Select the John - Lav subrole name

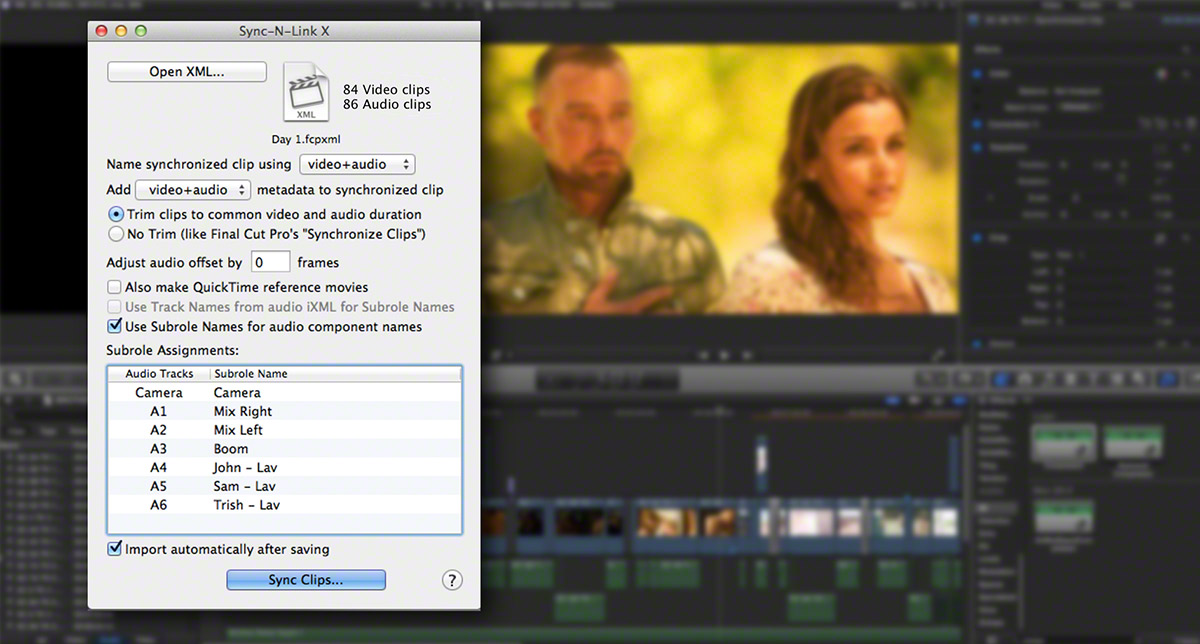pyautogui.click(x=246, y=467)
